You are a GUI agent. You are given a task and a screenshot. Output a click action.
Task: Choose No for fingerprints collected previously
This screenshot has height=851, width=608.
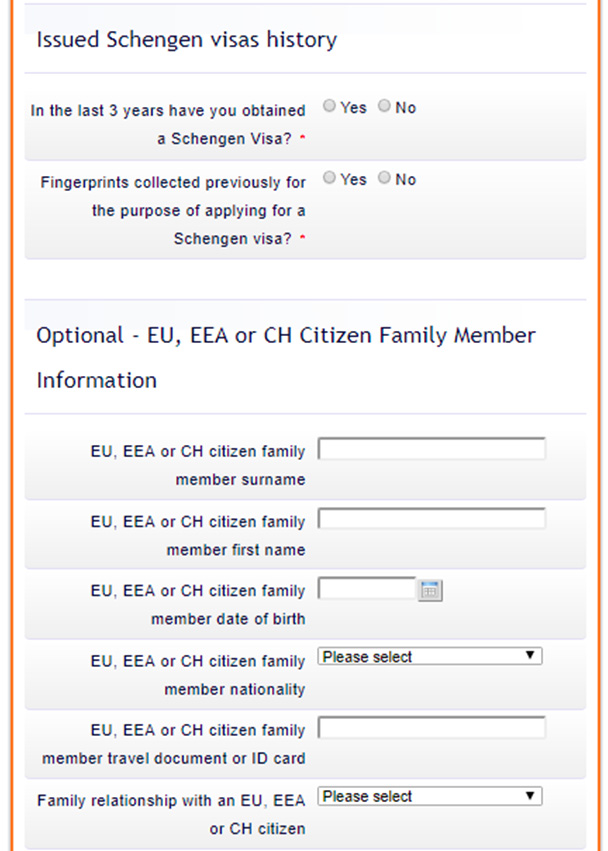(x=384, y=177)
